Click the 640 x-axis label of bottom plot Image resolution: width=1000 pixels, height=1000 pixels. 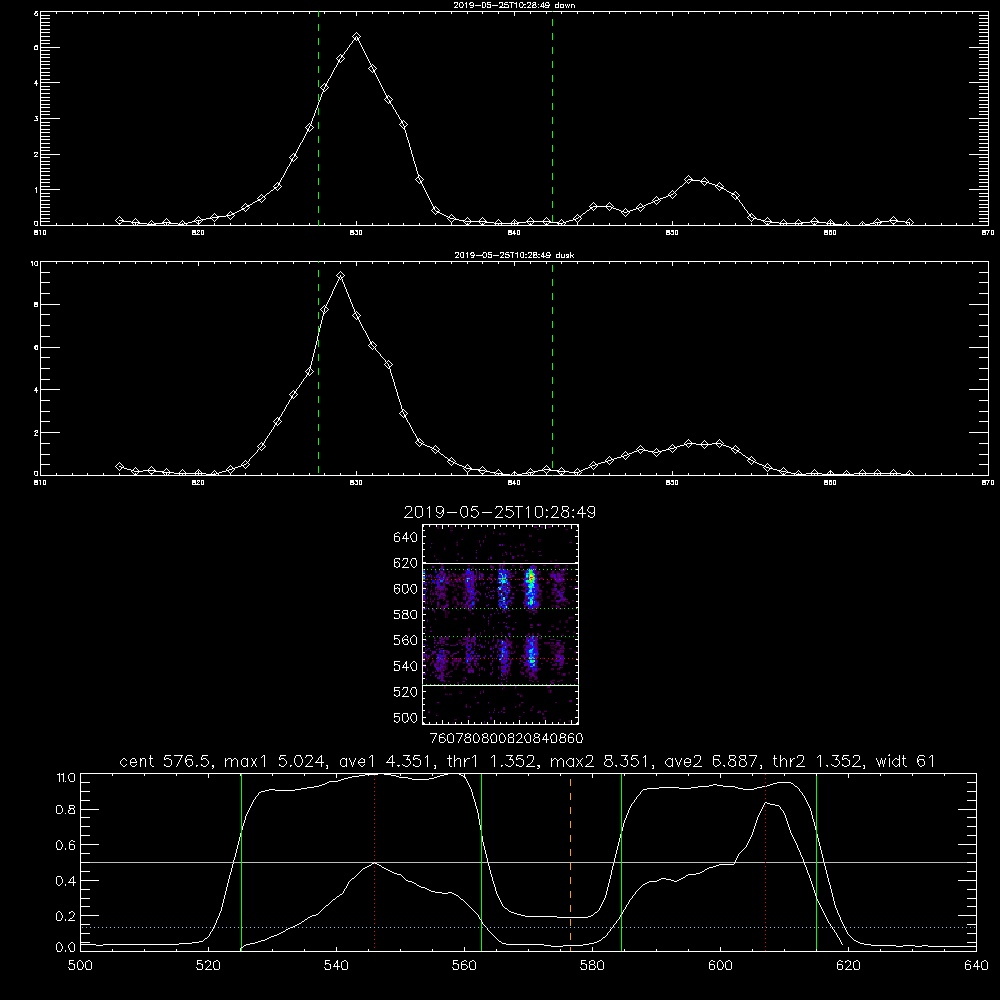tap(976, 966)
